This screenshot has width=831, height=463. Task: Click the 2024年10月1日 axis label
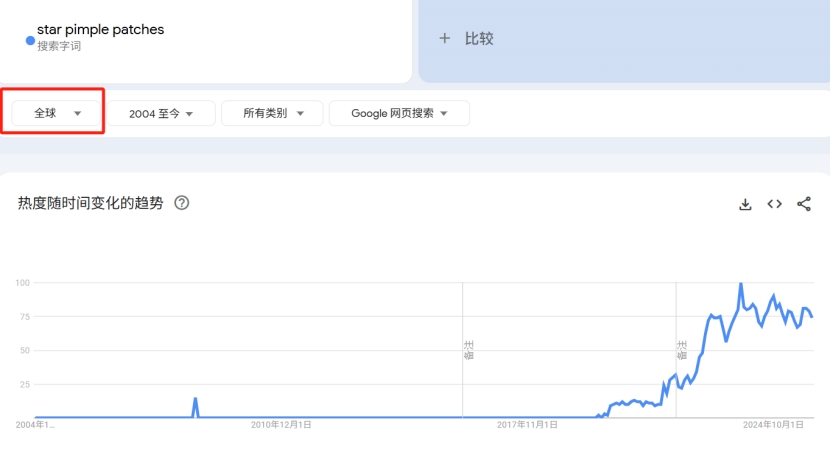click(x=773, y=425)
